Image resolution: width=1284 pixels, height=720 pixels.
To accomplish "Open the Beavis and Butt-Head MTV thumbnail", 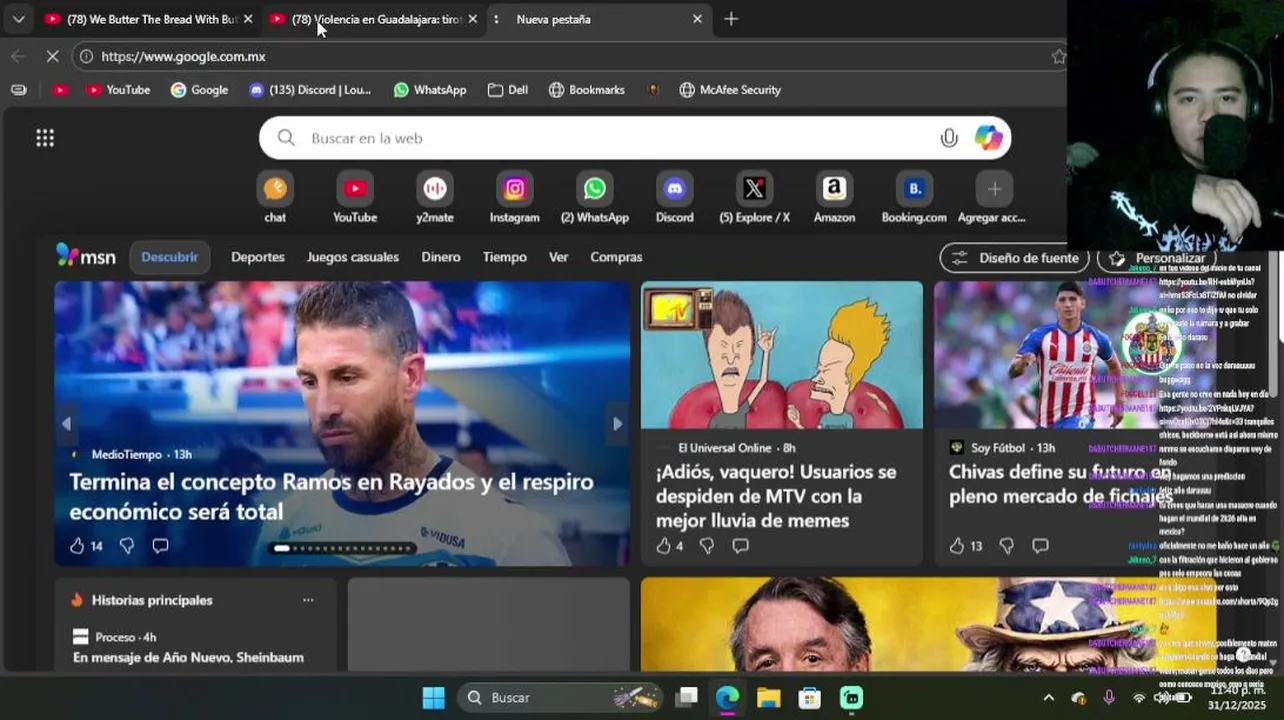I will point(782,355).
